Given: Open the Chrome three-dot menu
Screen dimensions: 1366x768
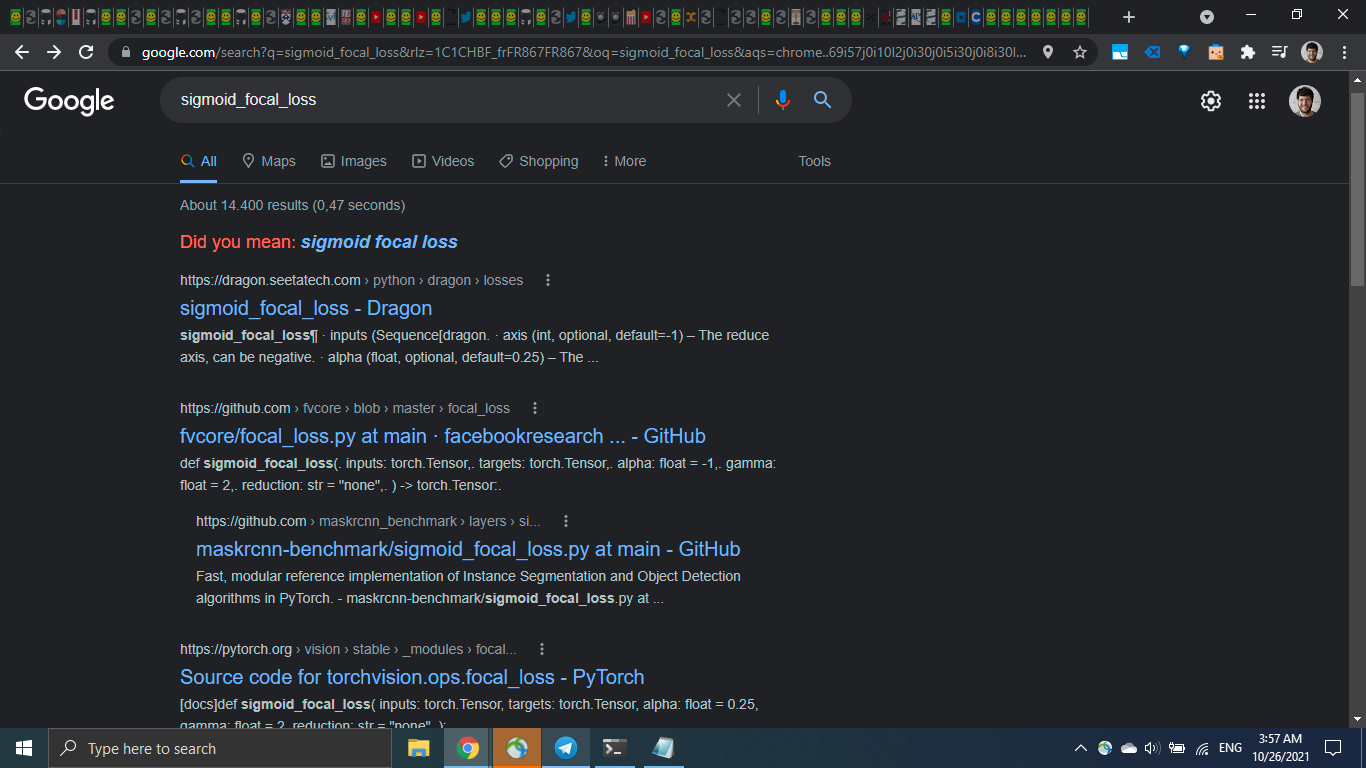Looking at the screenshot, I should pyautogui.click(x=1343, y=52).
